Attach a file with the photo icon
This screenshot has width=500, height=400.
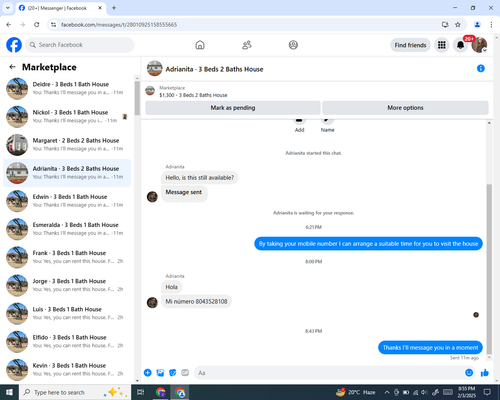(160, 373)
